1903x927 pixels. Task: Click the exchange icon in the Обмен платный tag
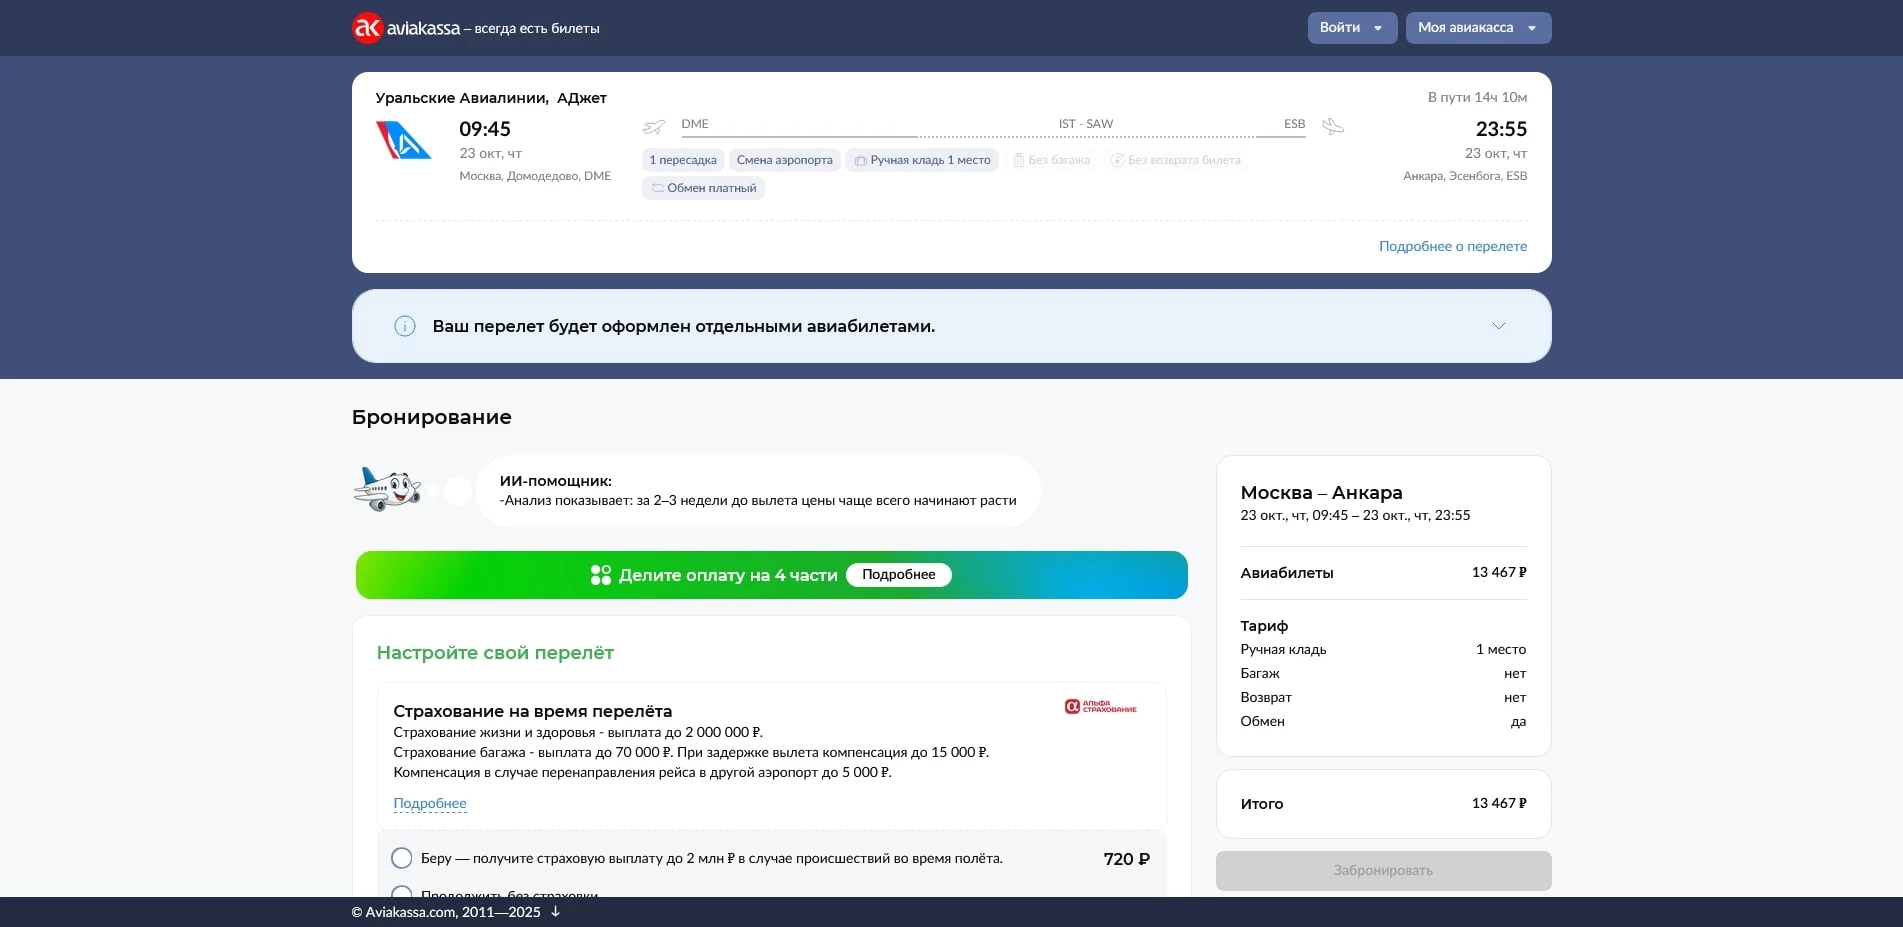click(657, 188)
